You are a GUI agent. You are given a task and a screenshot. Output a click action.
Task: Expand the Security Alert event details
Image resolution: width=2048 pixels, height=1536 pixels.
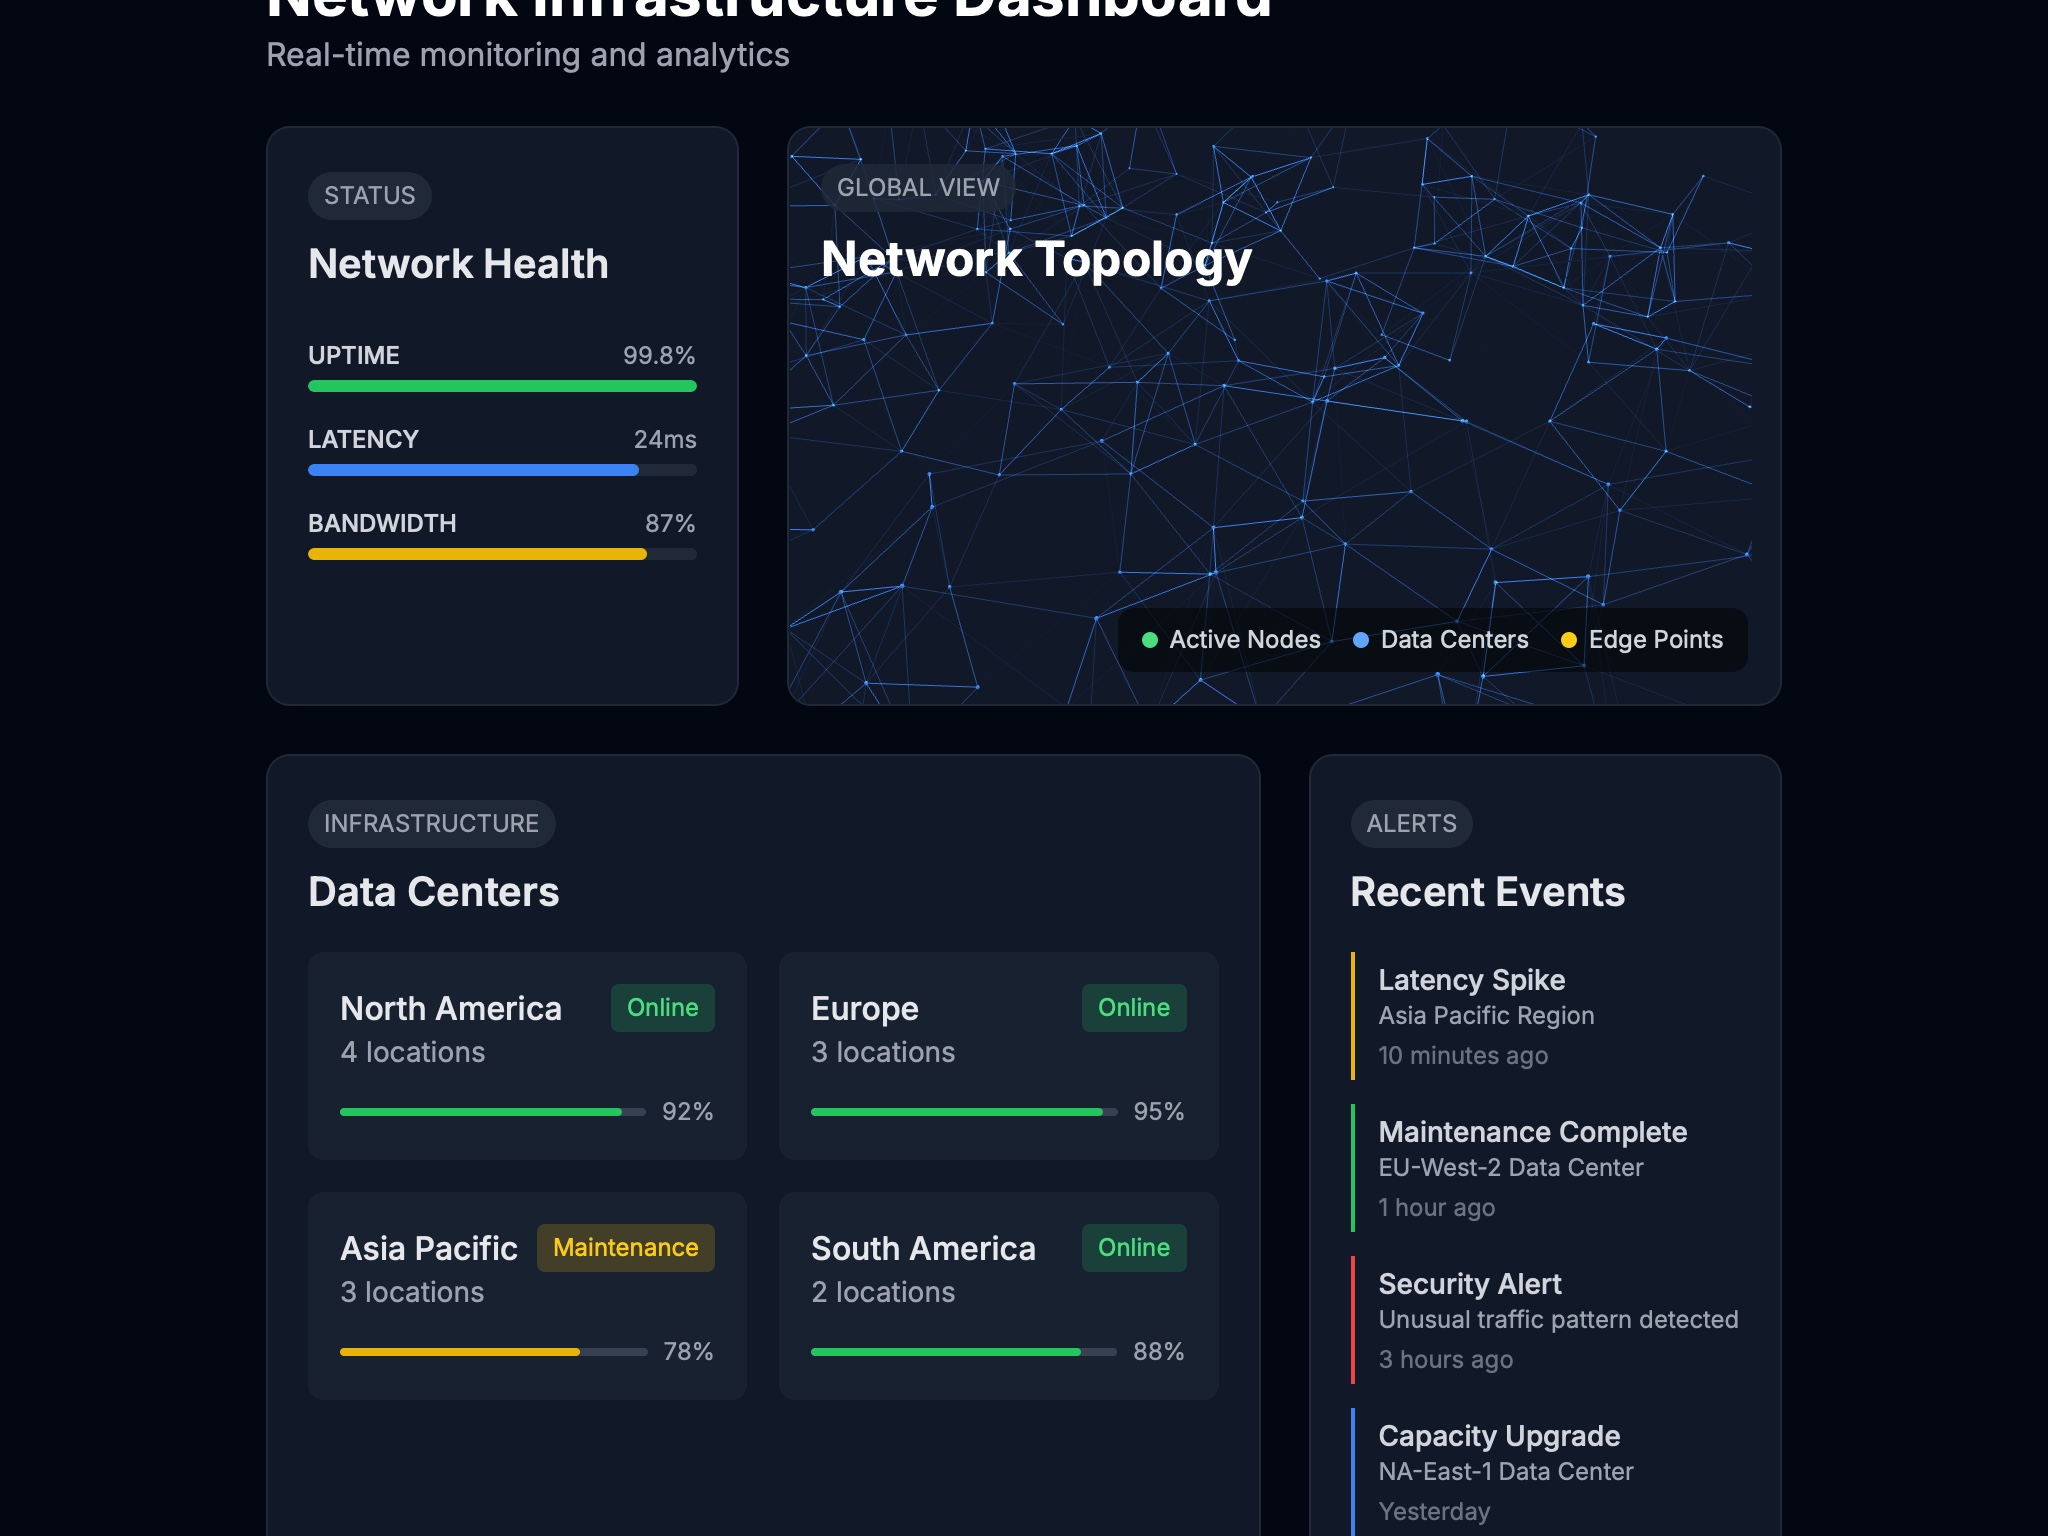[1468, 1283]
